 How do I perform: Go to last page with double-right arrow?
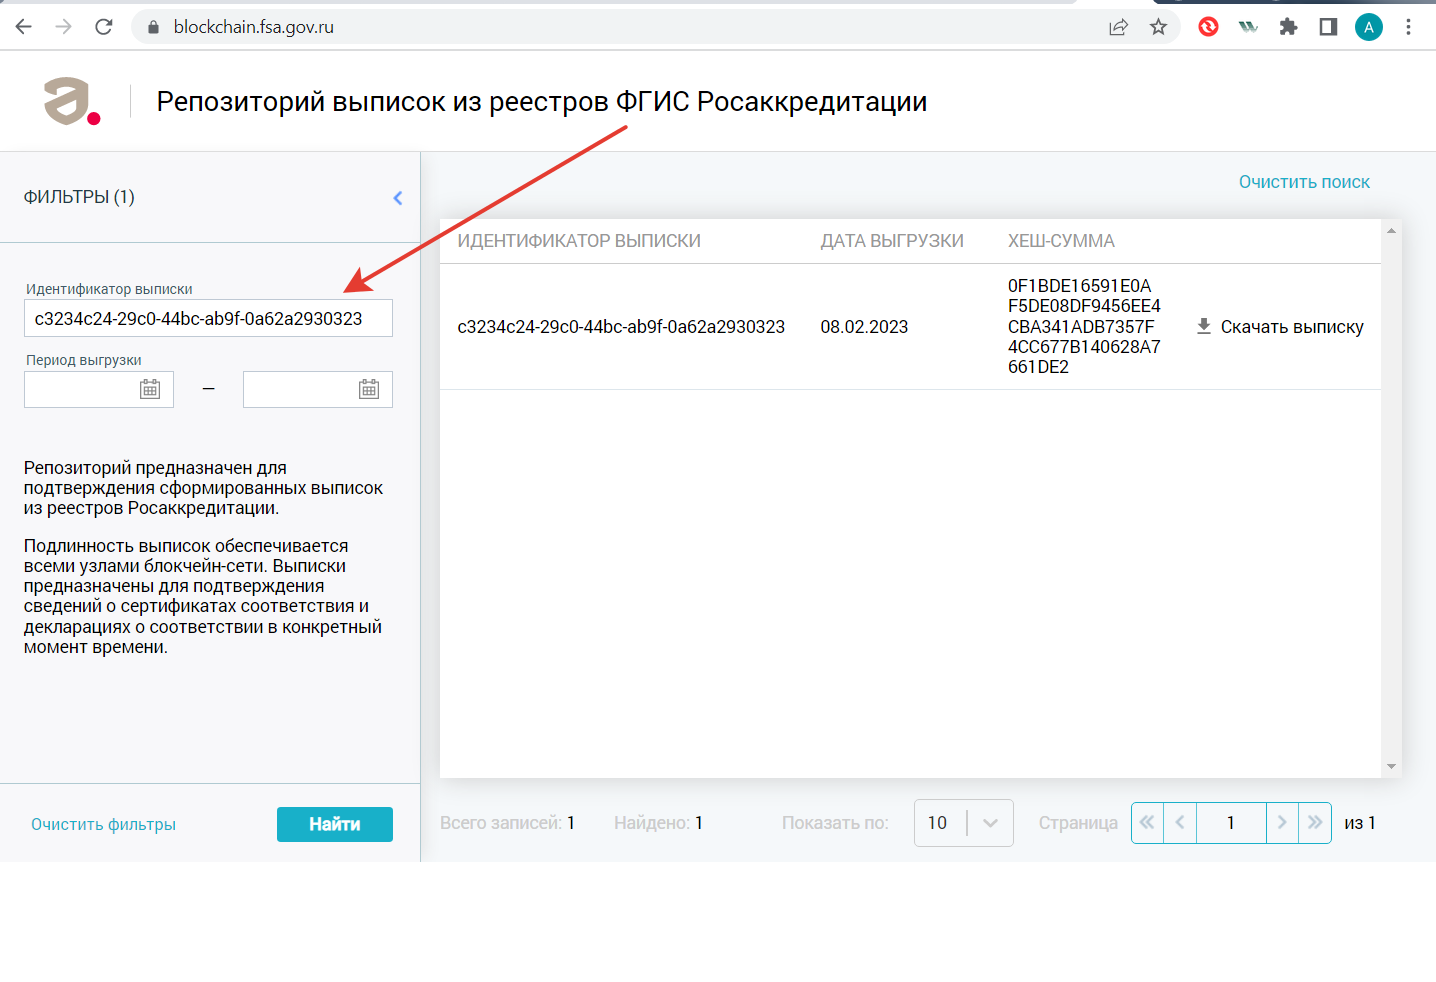coord(1315,823)
